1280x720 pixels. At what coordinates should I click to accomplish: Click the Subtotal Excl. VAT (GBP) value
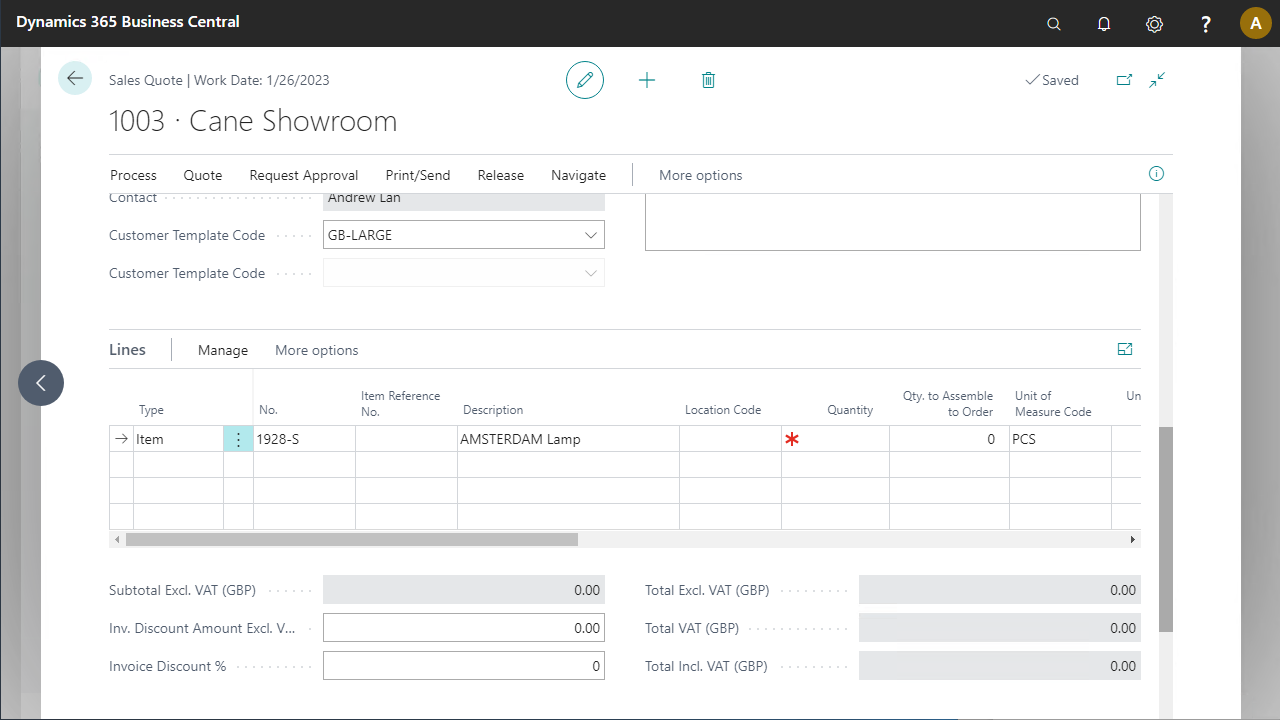464,590
